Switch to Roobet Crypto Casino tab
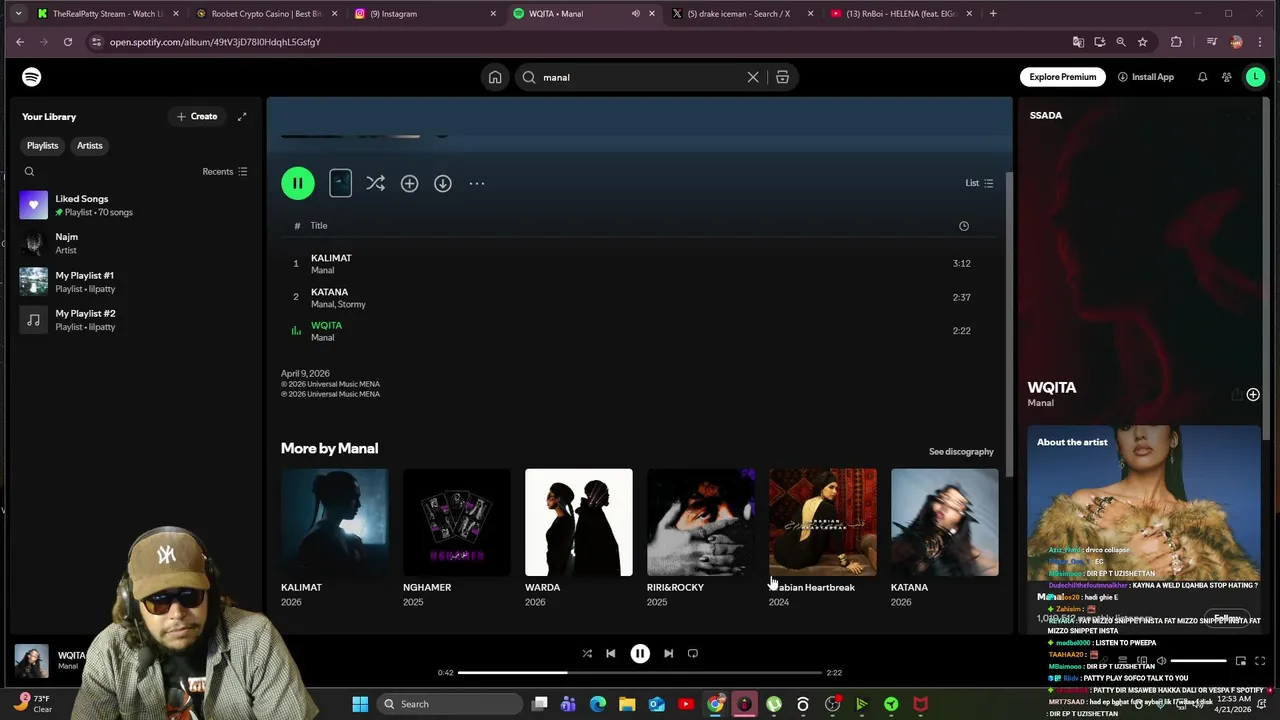1280x720 pixels. tap(265, 14)
